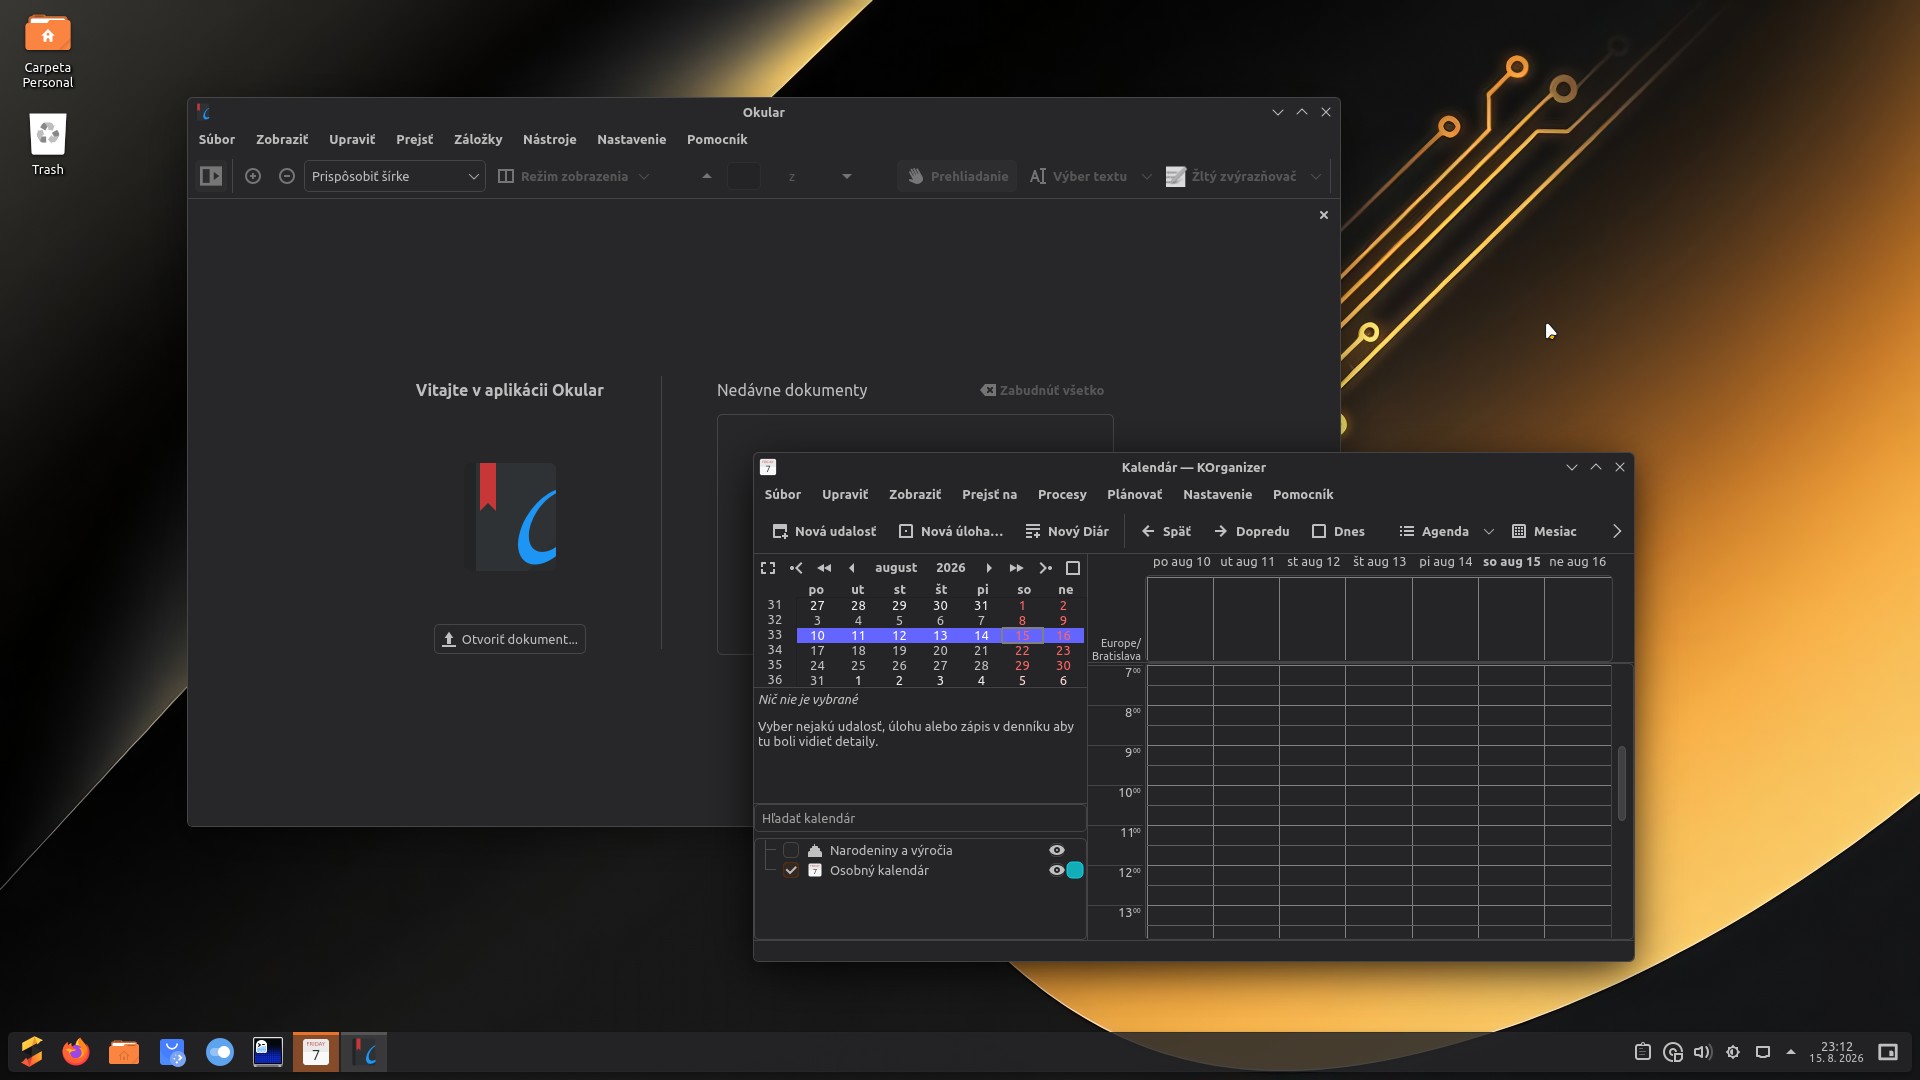Screen dimensions: 1920x1080
Task: Open the volume control in the system tray
Action: pyautogui.click(x=1703, y=1052)
